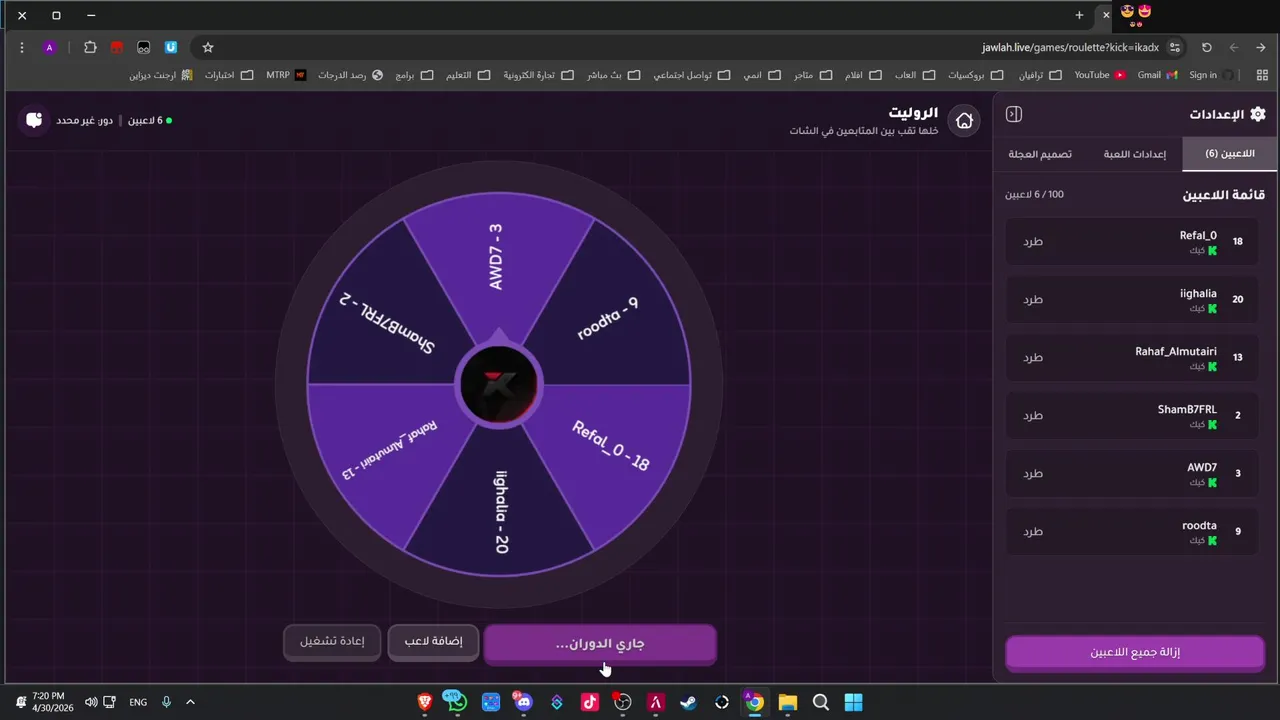The height and width of the screenshot is (720, 1280).
Task: Click the home icon beside الروليت title
Action: 964,121
